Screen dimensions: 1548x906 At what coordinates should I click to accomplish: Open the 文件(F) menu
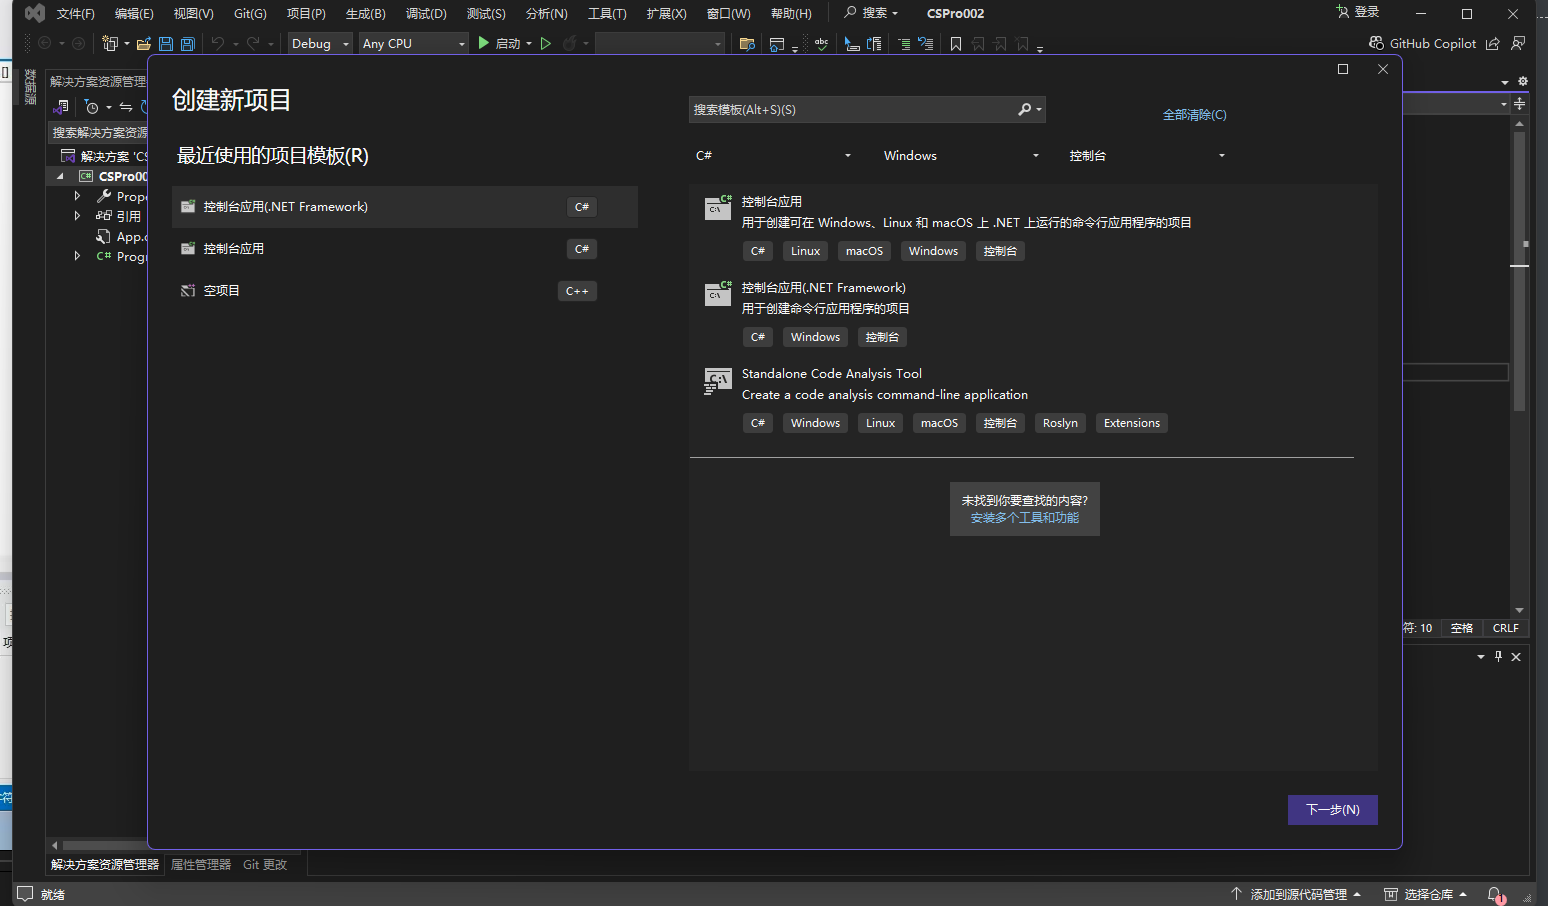[76, 14]
